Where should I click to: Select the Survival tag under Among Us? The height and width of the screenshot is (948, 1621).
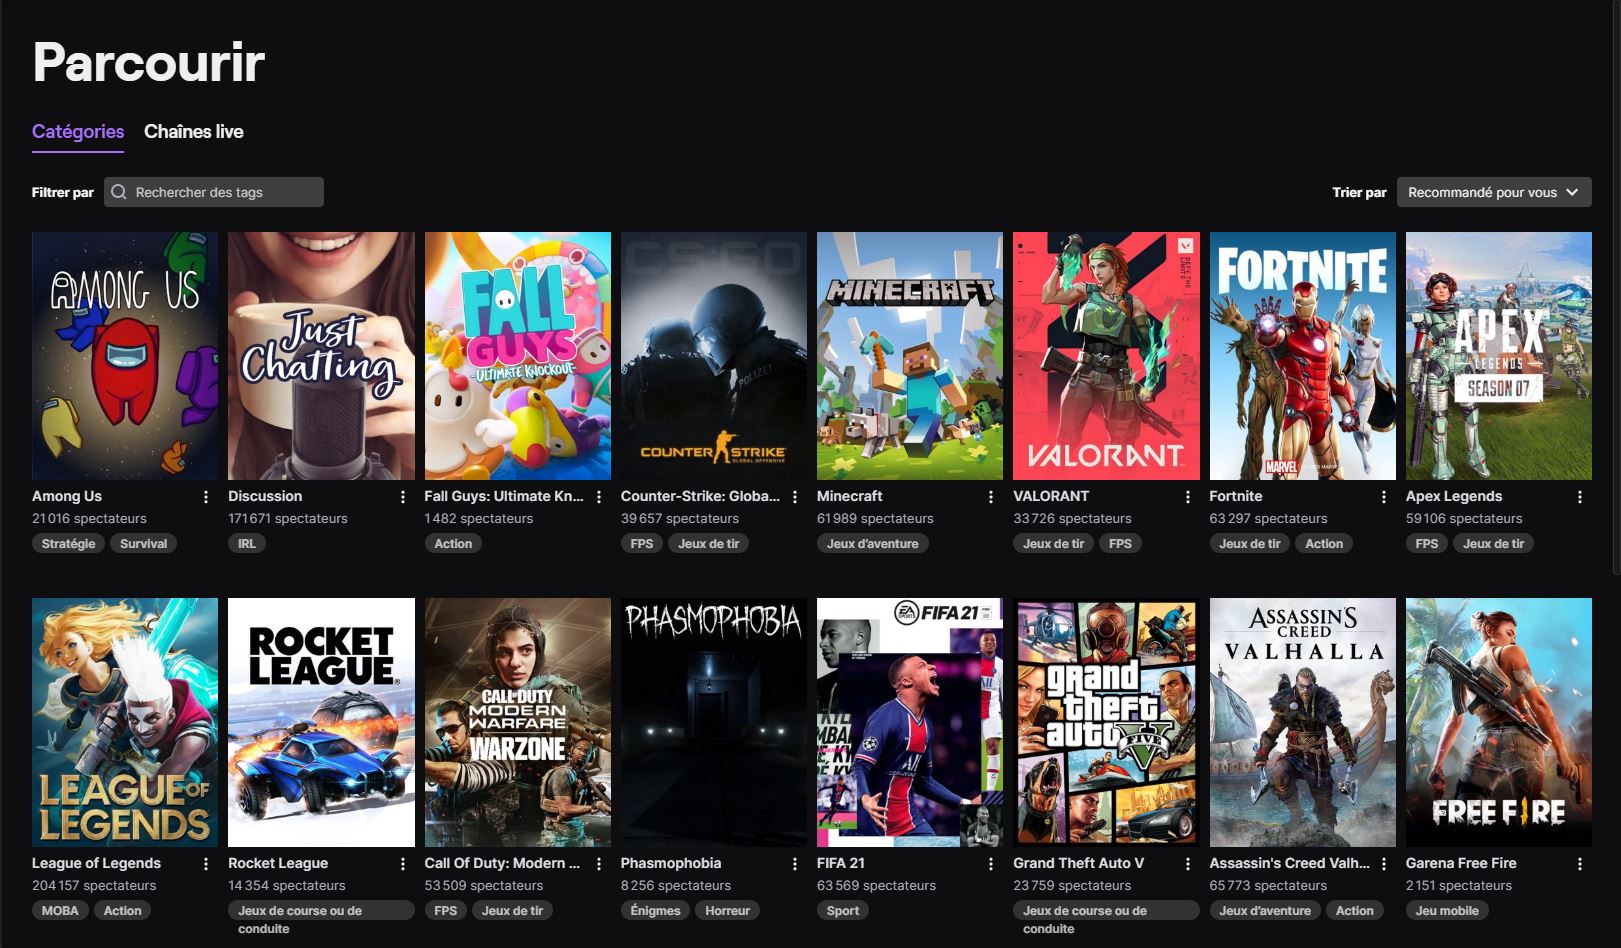(144, 544)
